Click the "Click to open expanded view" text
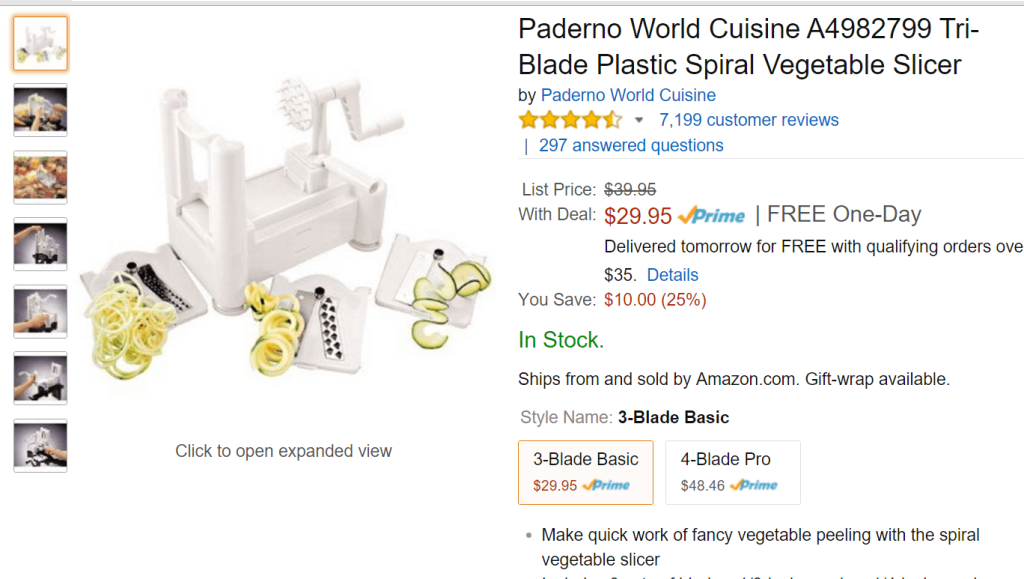The image size is (1024, 579). click(283, 451)
